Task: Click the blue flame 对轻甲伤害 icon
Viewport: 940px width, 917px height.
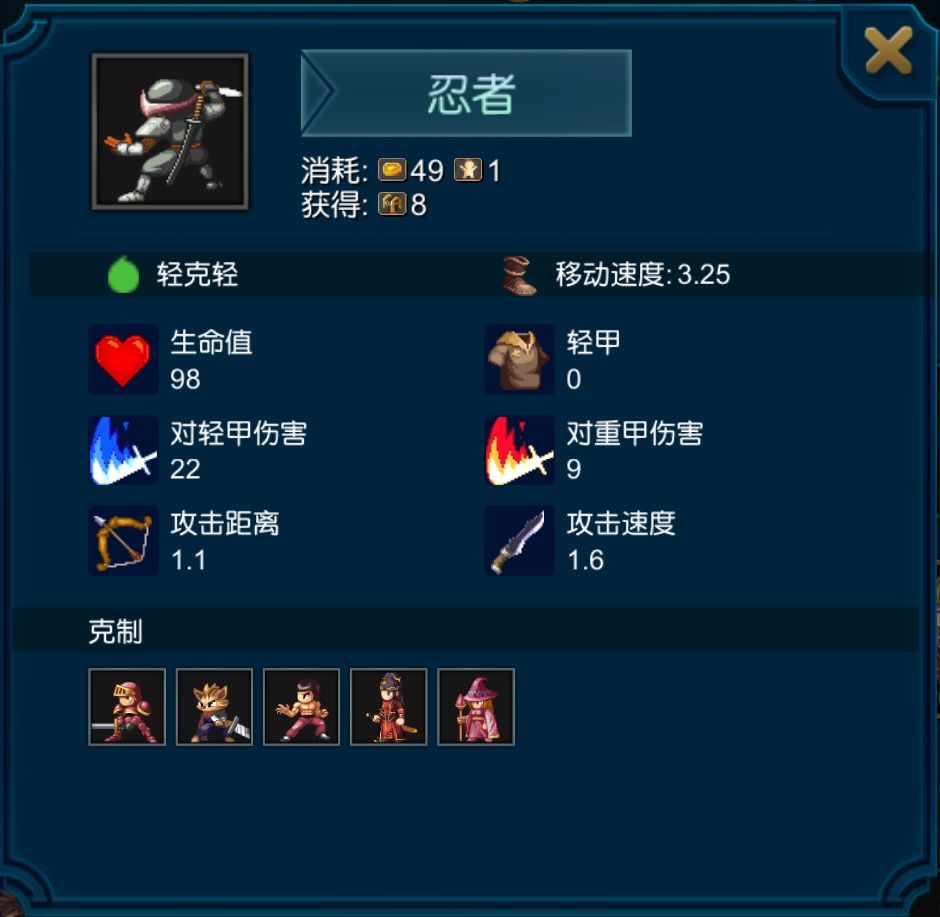Action: click(123, 450)
